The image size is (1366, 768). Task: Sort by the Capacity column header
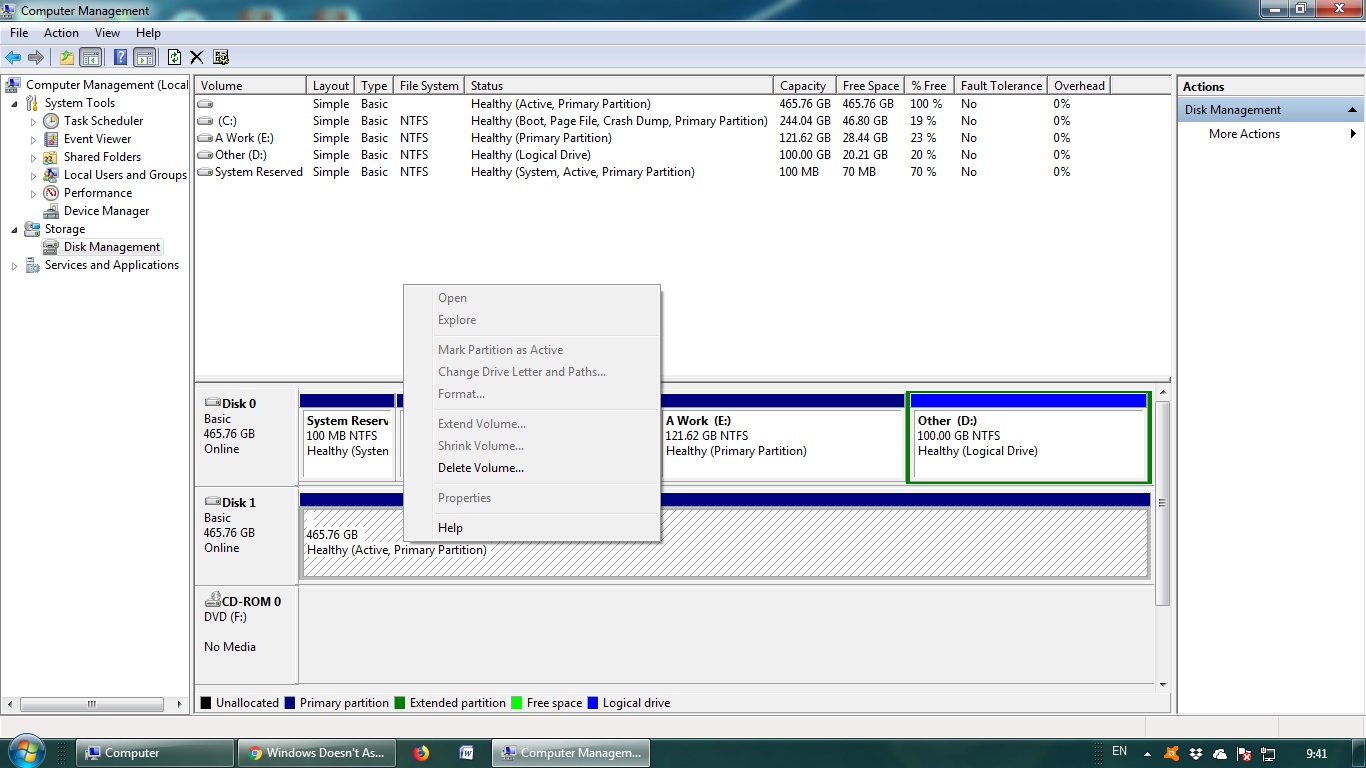click(x=803, y=86)
